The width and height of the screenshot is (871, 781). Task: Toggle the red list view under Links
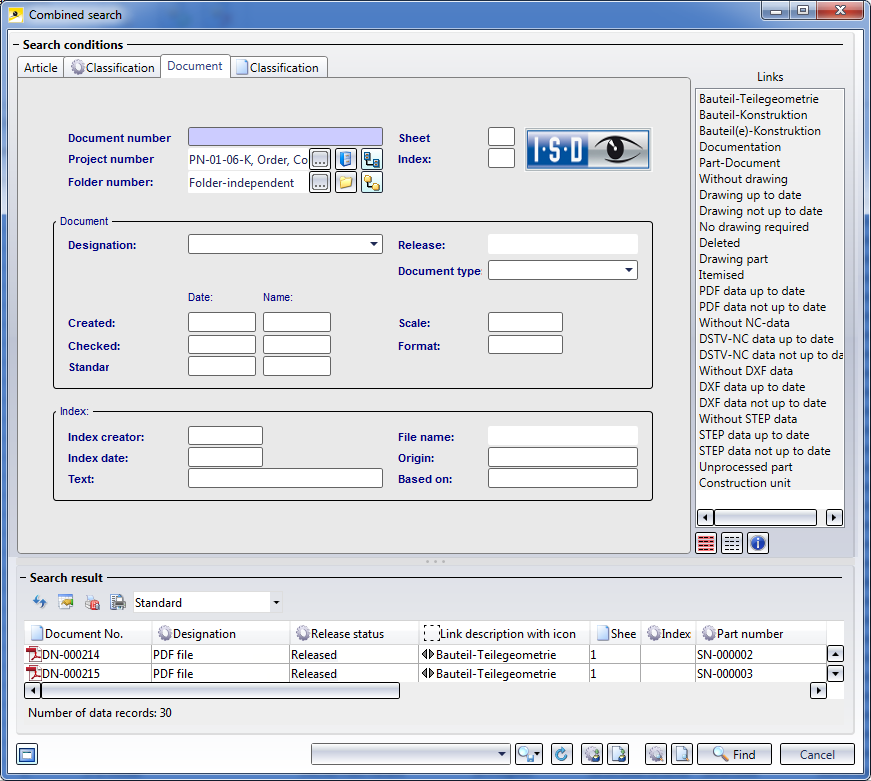pos(706,543)
